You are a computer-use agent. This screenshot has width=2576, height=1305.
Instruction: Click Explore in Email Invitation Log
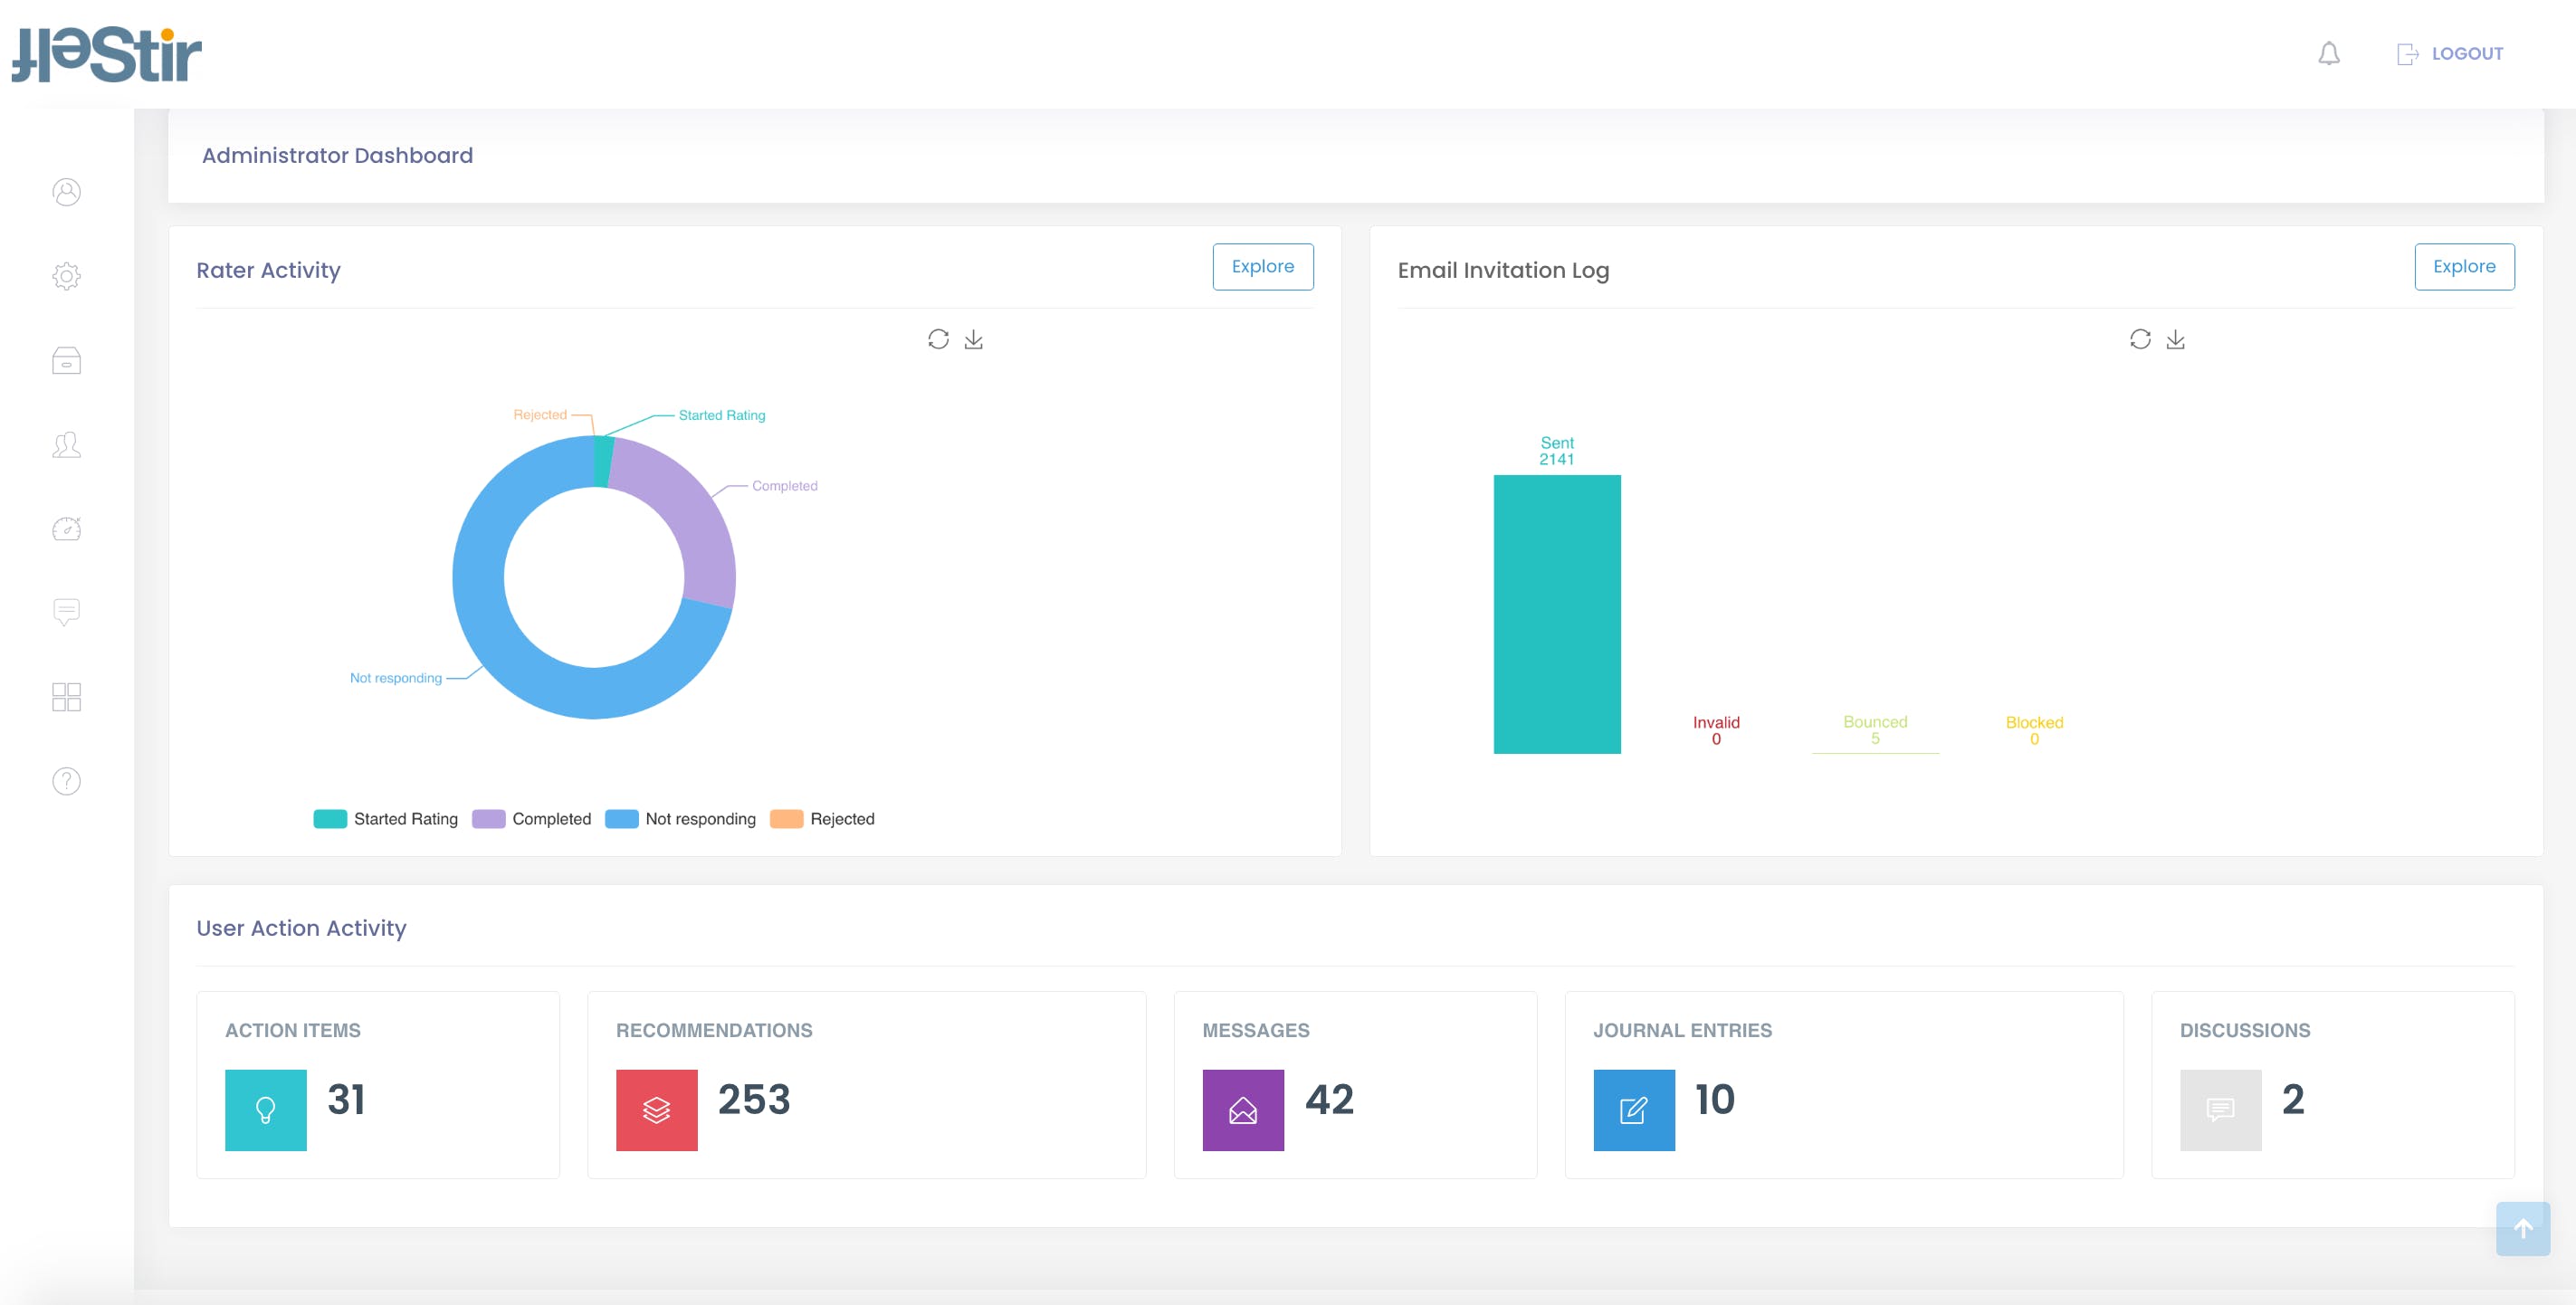tap(2463, 267)
